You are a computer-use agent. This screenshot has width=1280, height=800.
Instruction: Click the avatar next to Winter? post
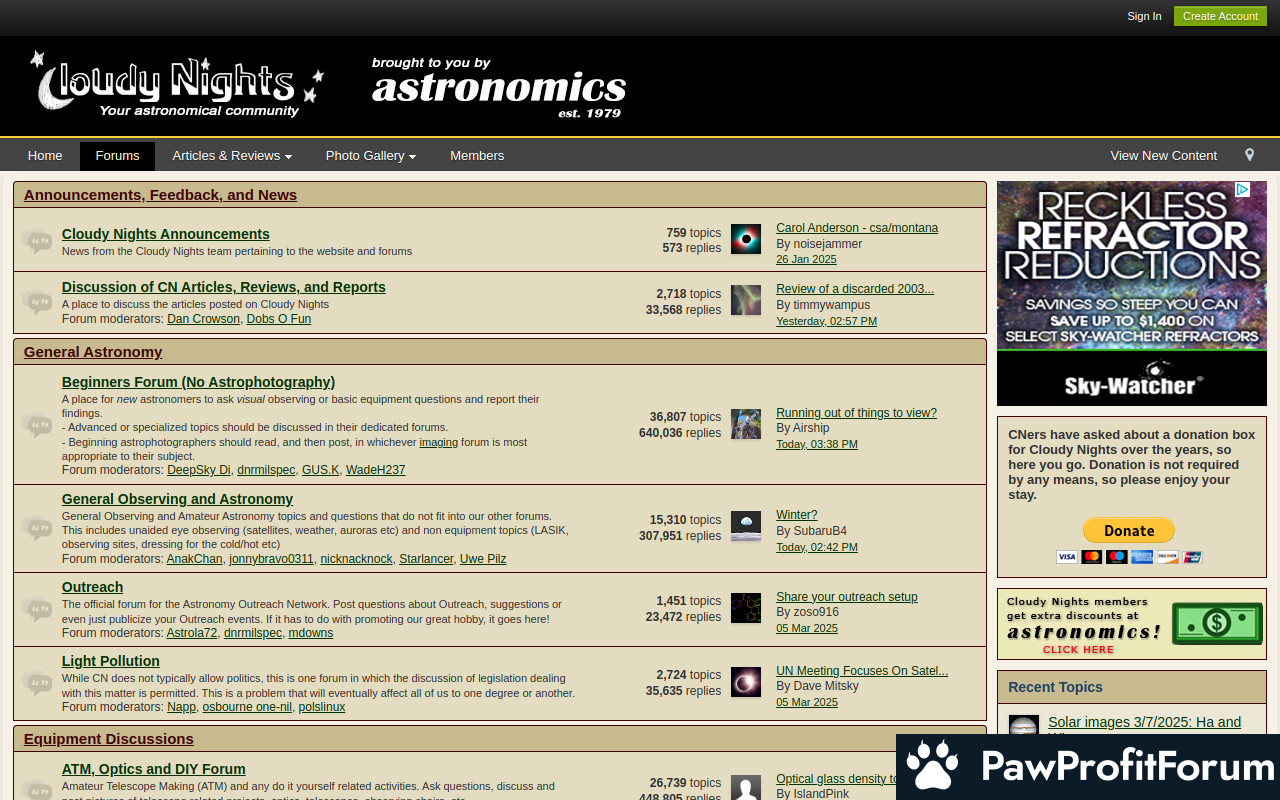coord(746,526)
